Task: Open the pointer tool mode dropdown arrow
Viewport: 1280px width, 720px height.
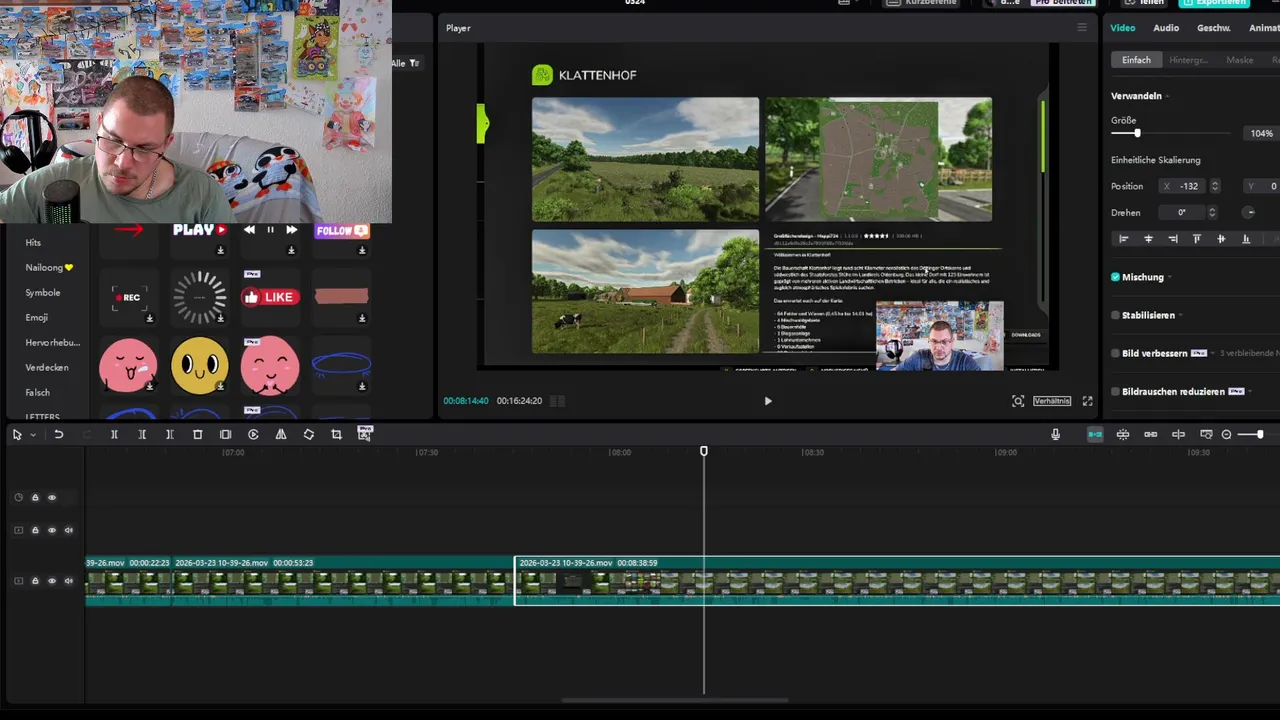Action: [x=33, y=435]
